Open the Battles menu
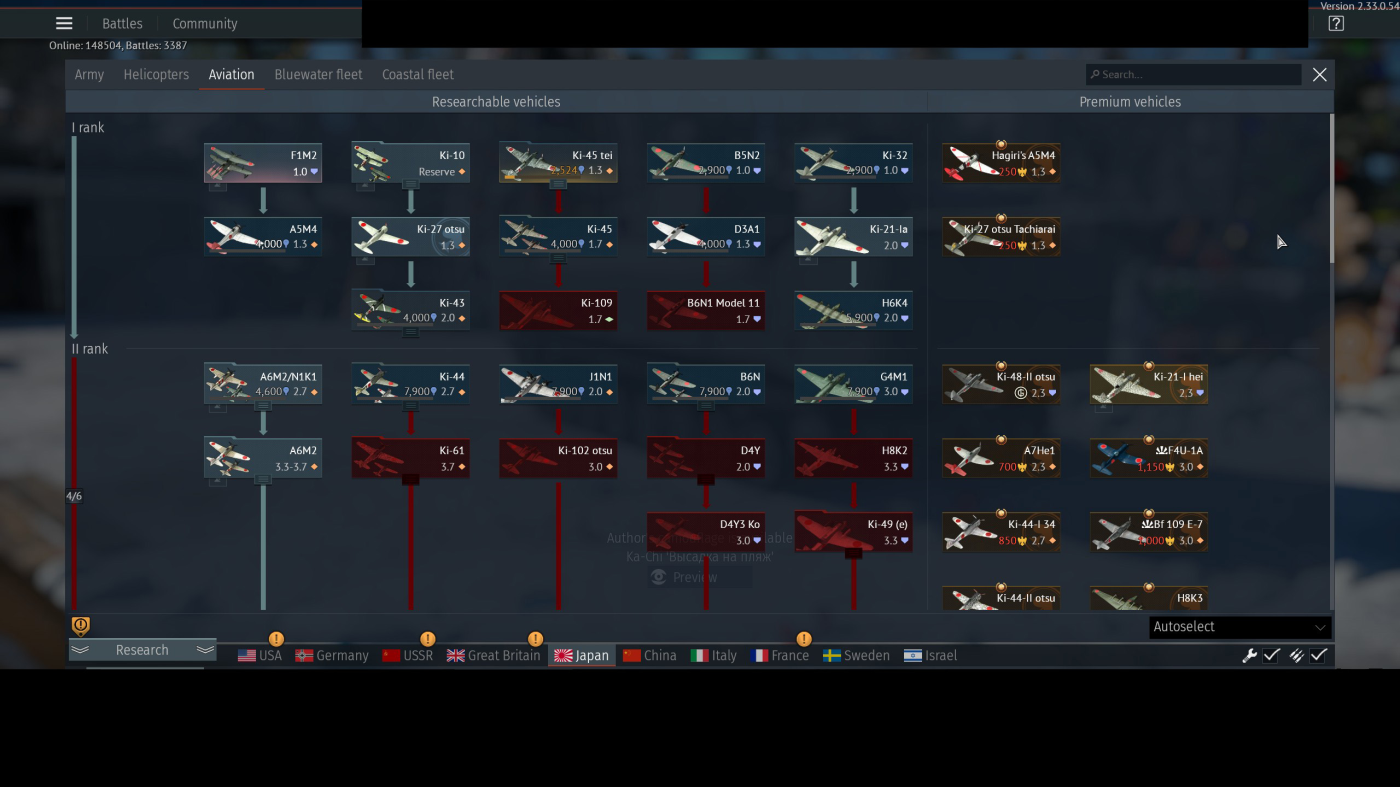The image size is (1400, 787). pyautogui.click(x=122, y=24)
